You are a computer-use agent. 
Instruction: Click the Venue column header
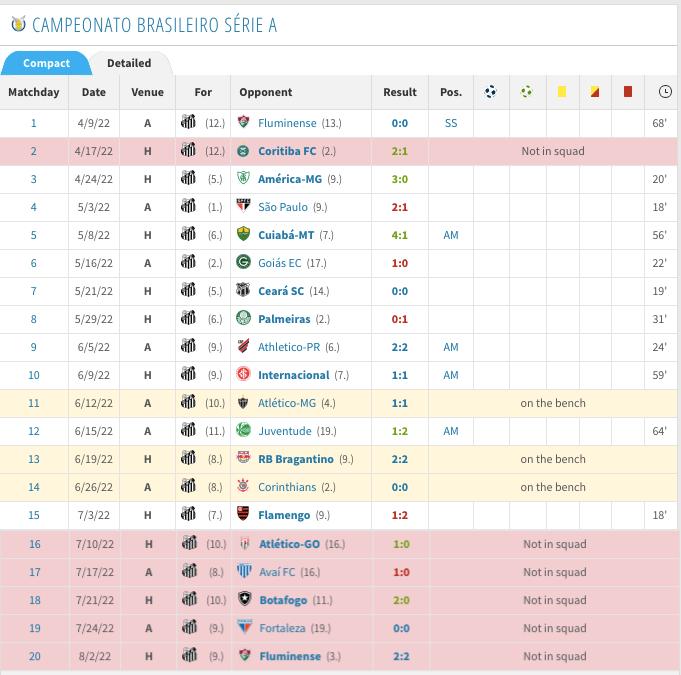[147, 92]
